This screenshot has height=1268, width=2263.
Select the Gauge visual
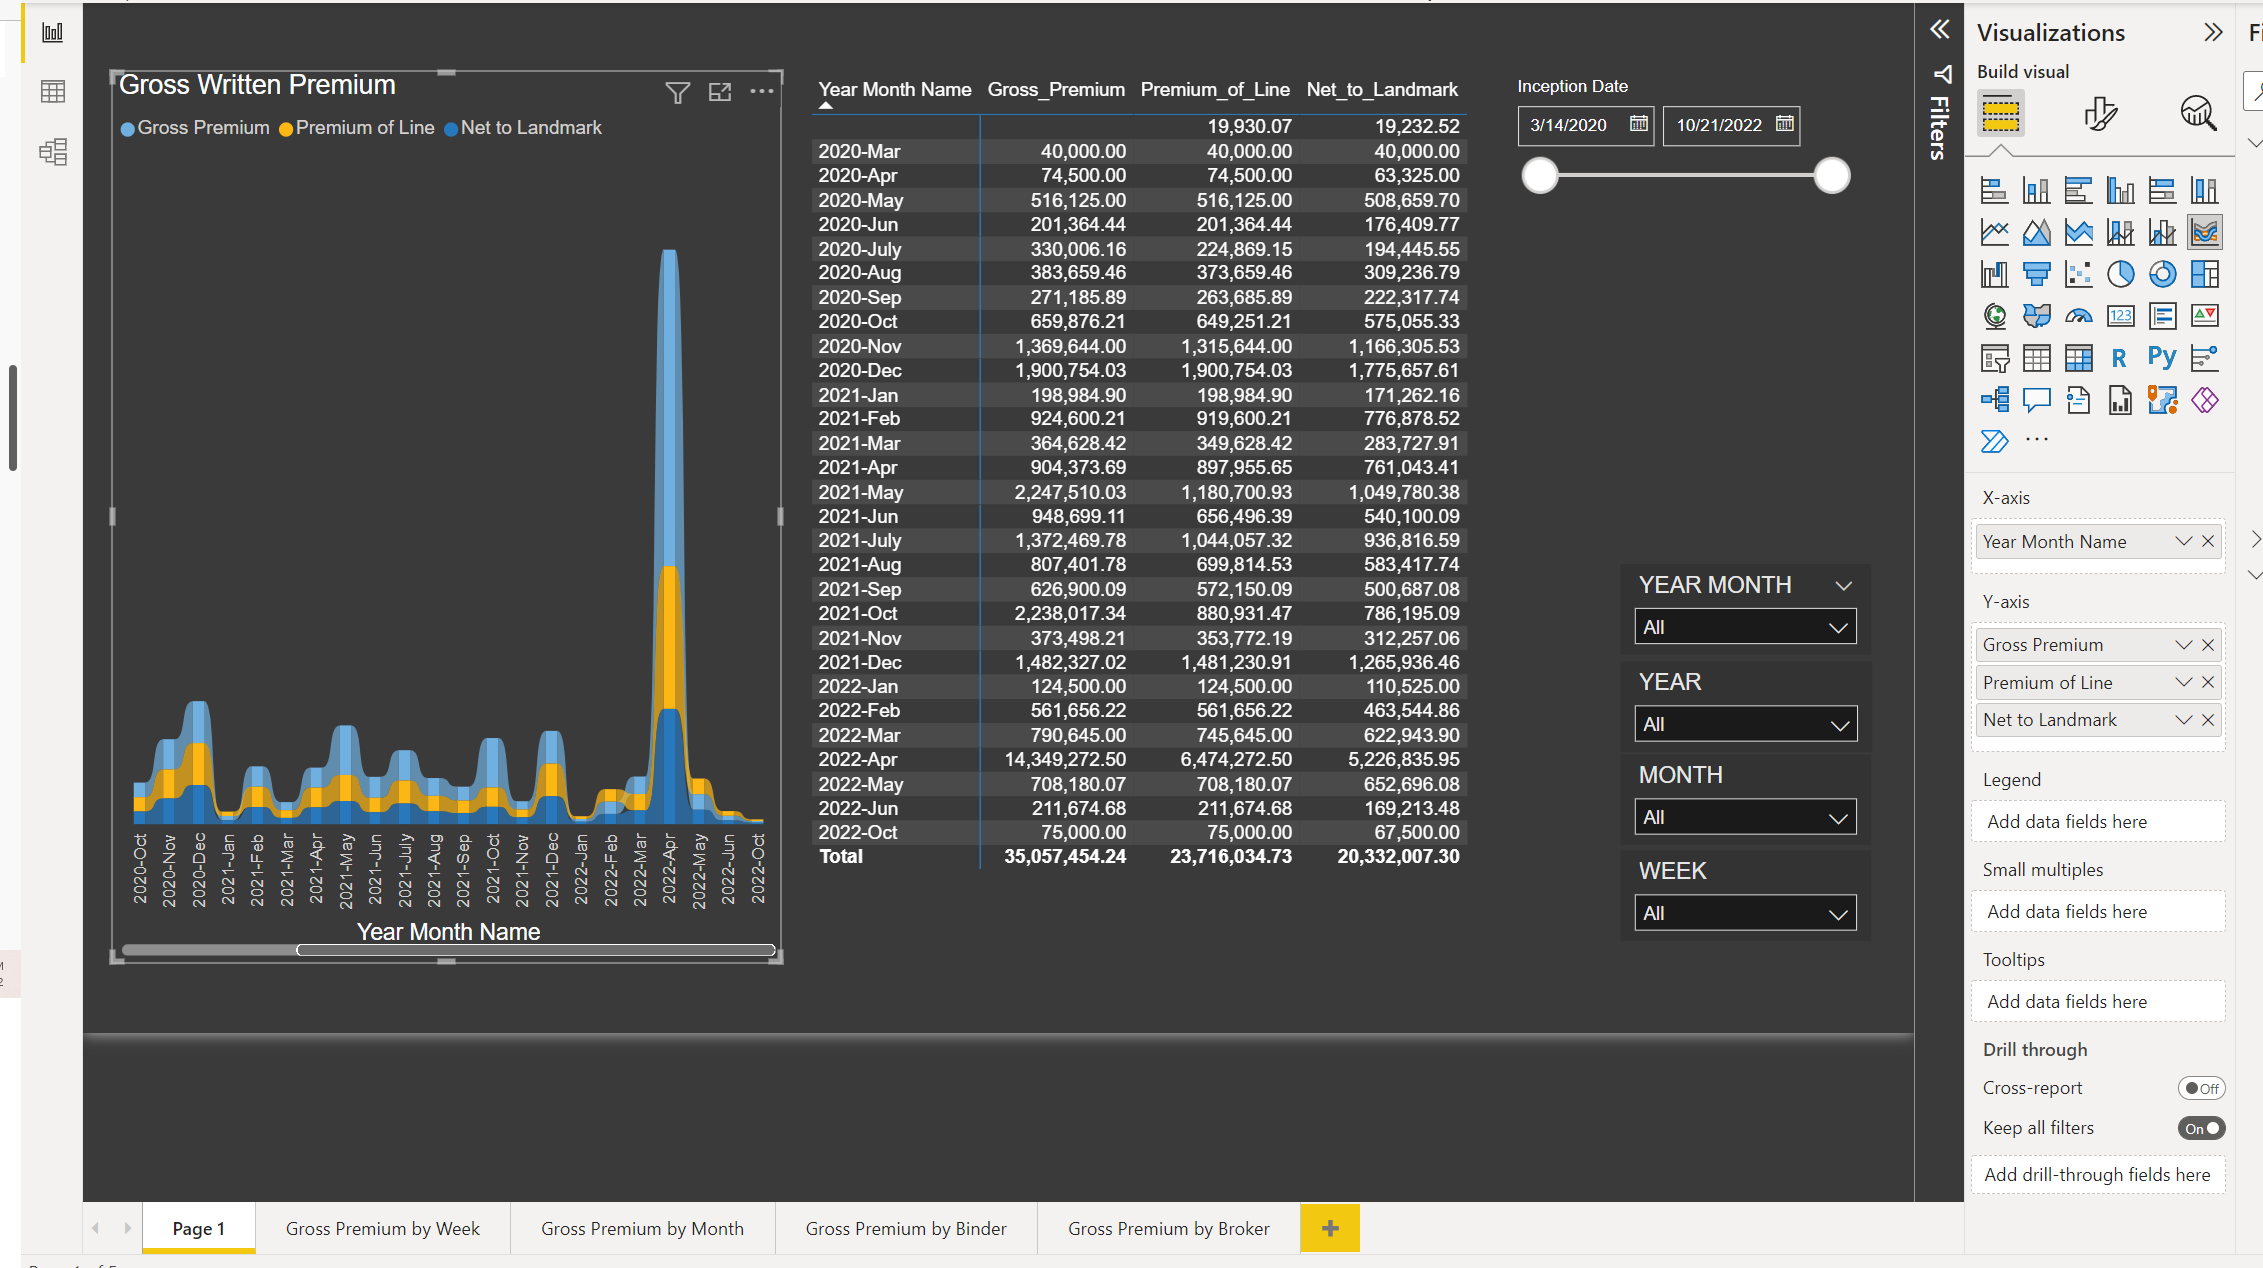pyautogui.click(x=2079, y=315)
